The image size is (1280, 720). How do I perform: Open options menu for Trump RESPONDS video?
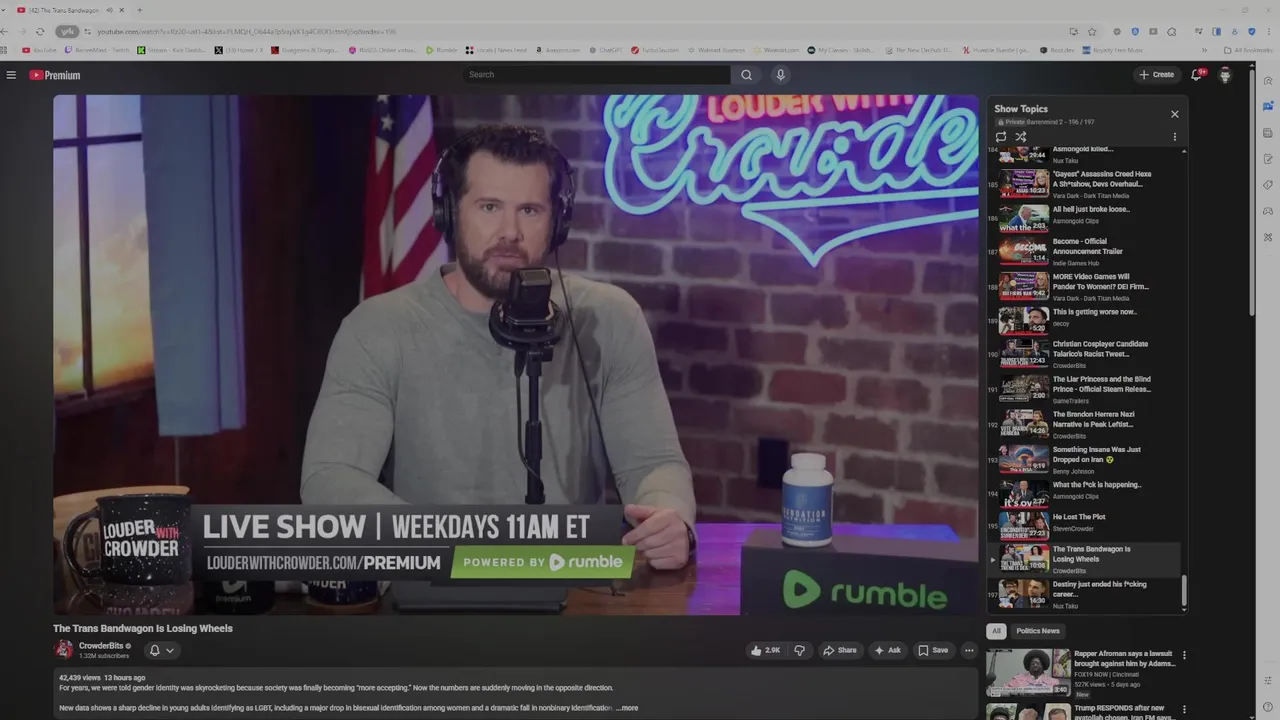click(x=1184, y=710)
